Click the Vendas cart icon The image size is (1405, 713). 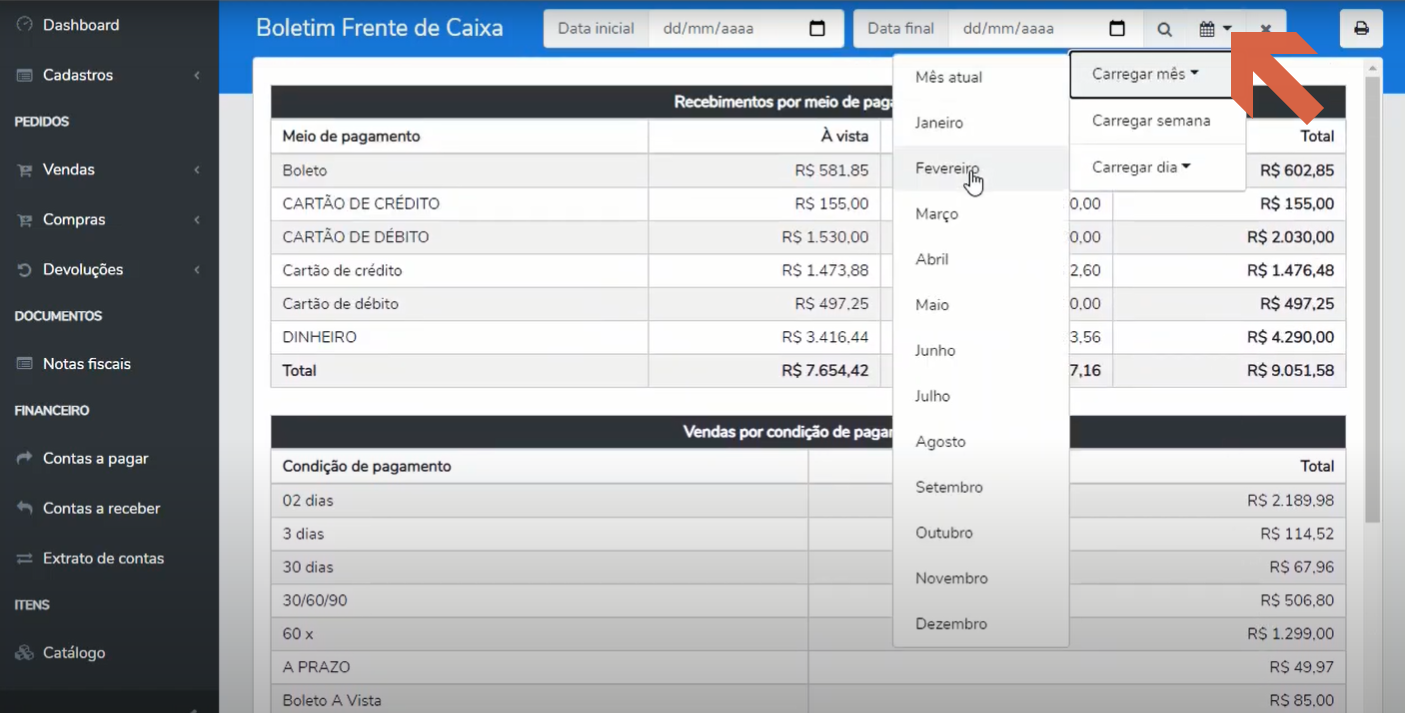point(25,170)
